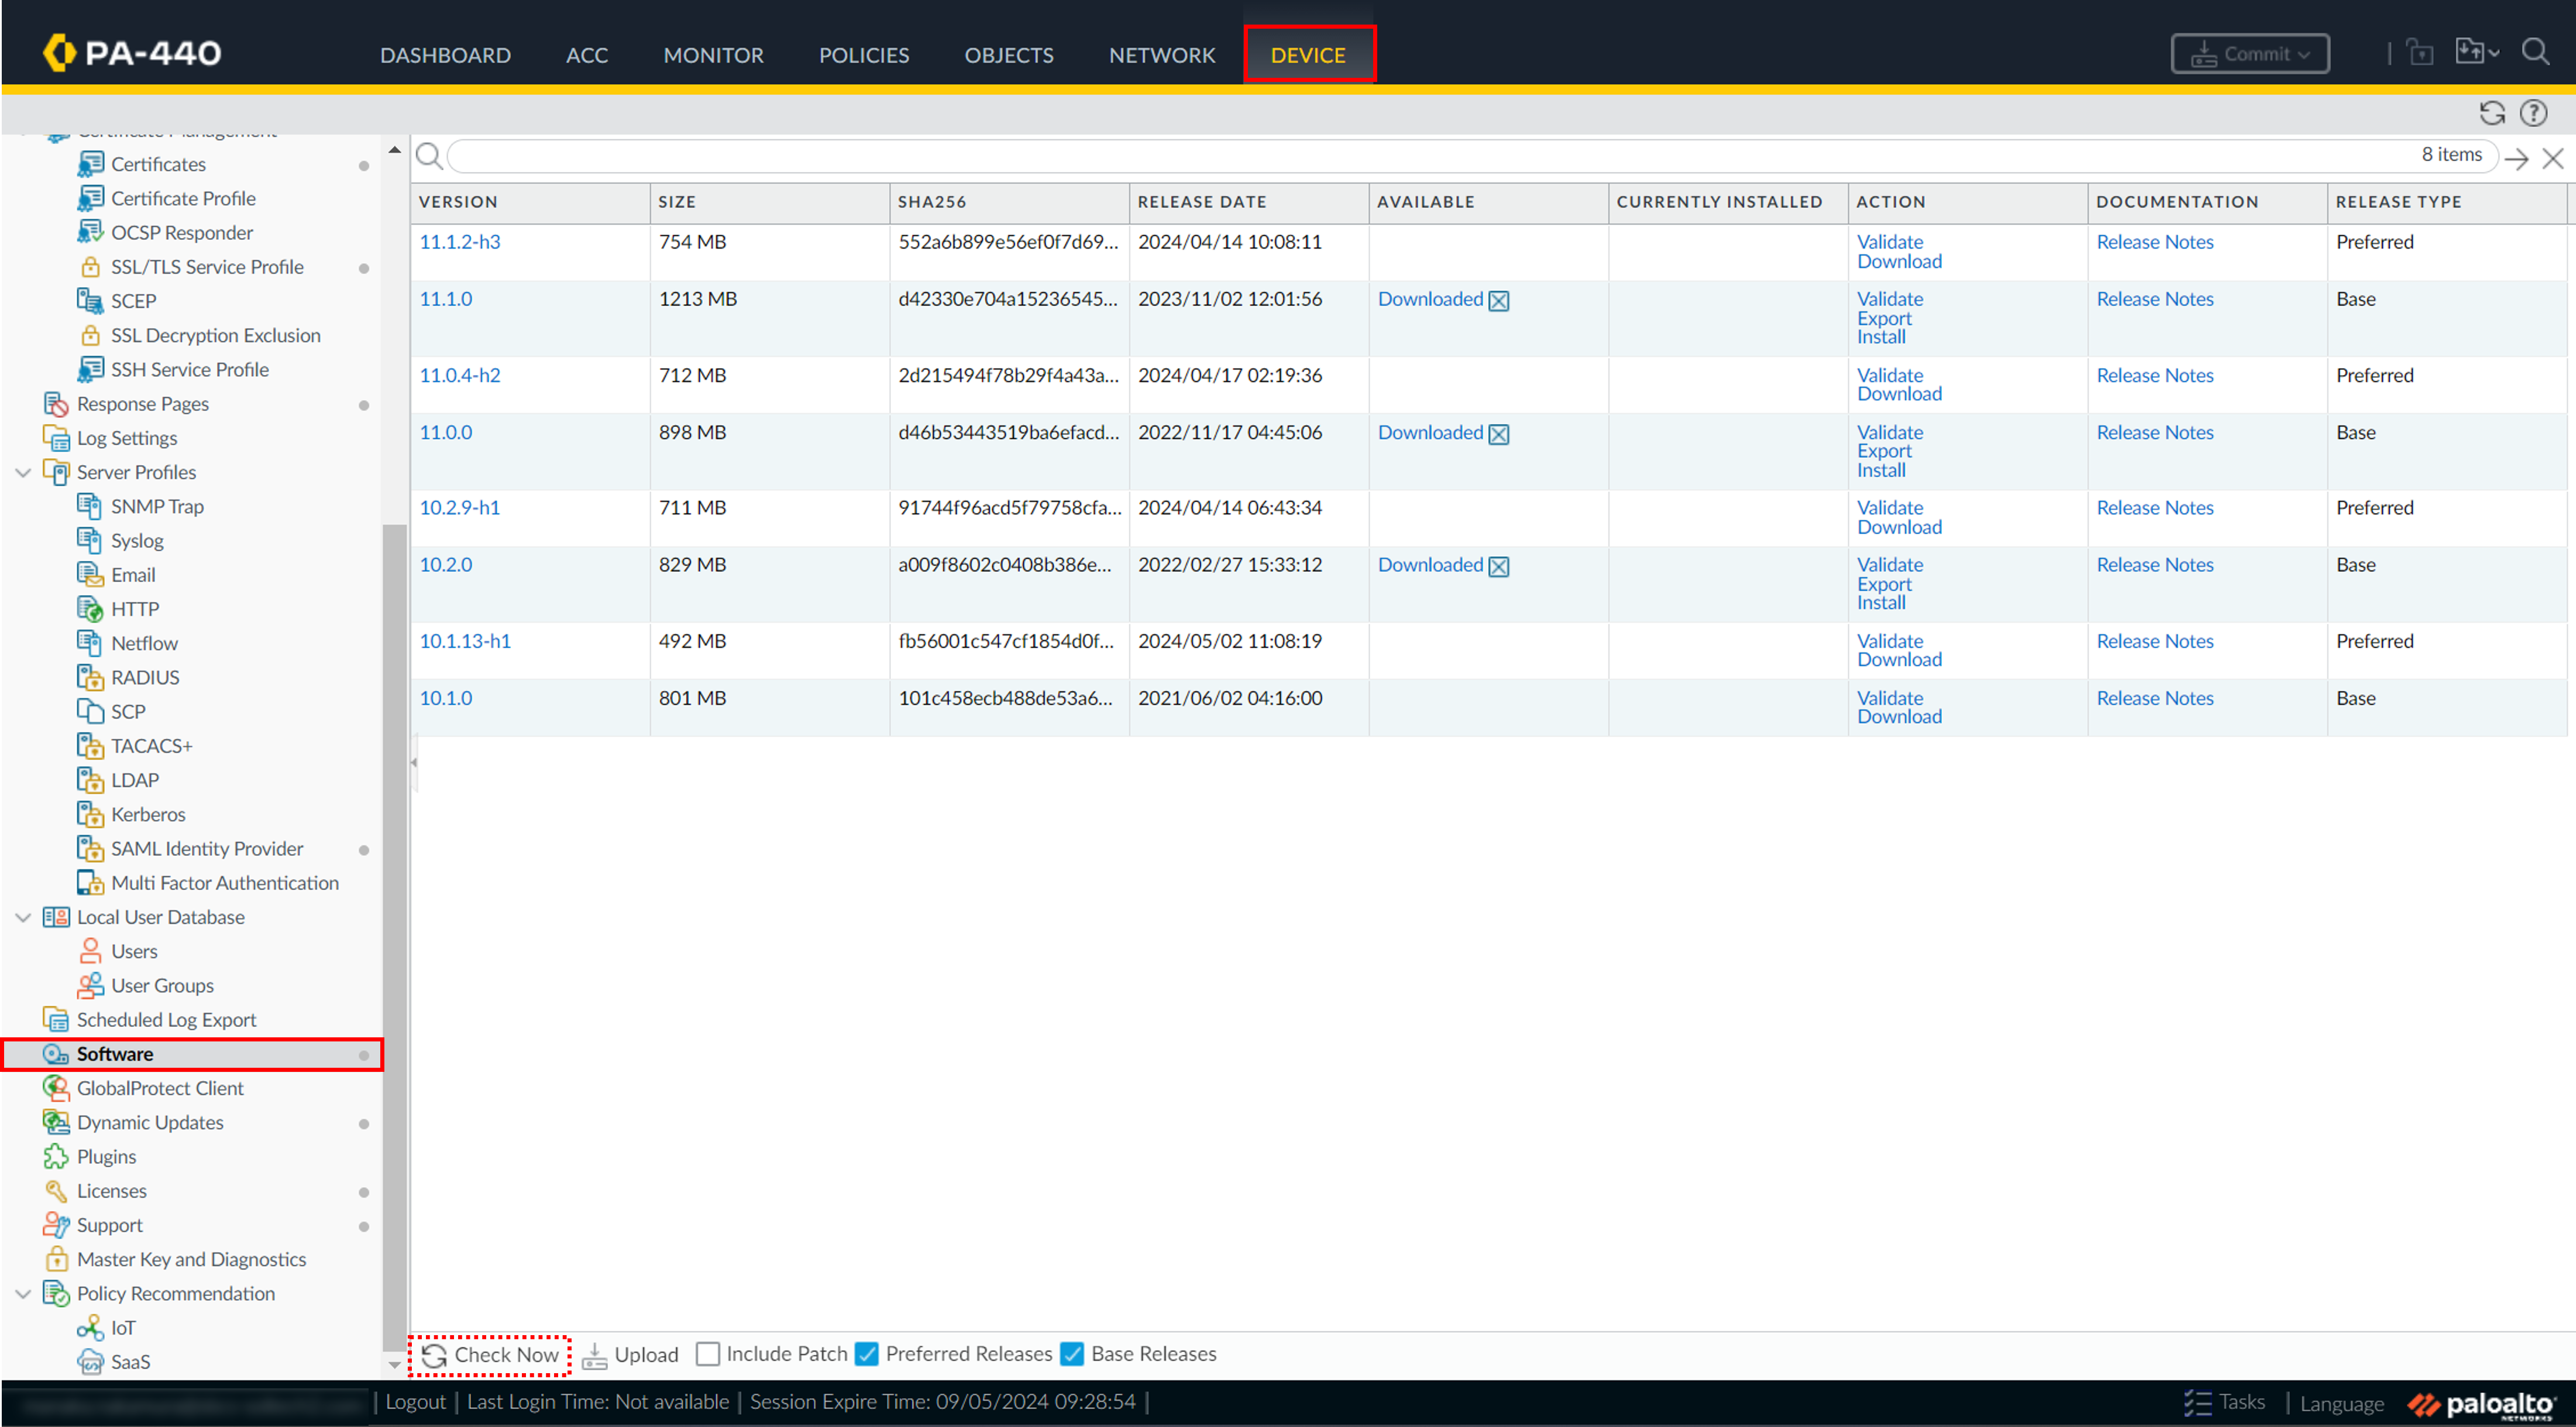Click the Plugins puzzle icon

pyautogui.click(x=56, y=1157)
